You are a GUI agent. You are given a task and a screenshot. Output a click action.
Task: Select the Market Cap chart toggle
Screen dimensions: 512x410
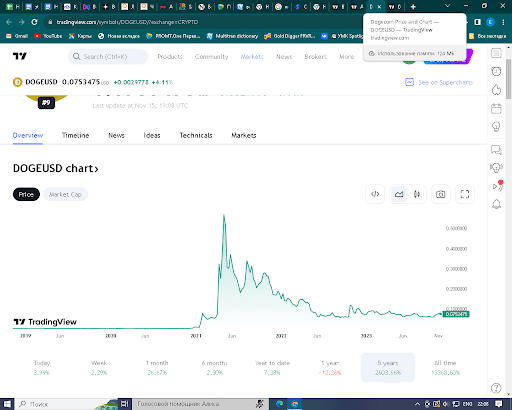tap(65, 194)
